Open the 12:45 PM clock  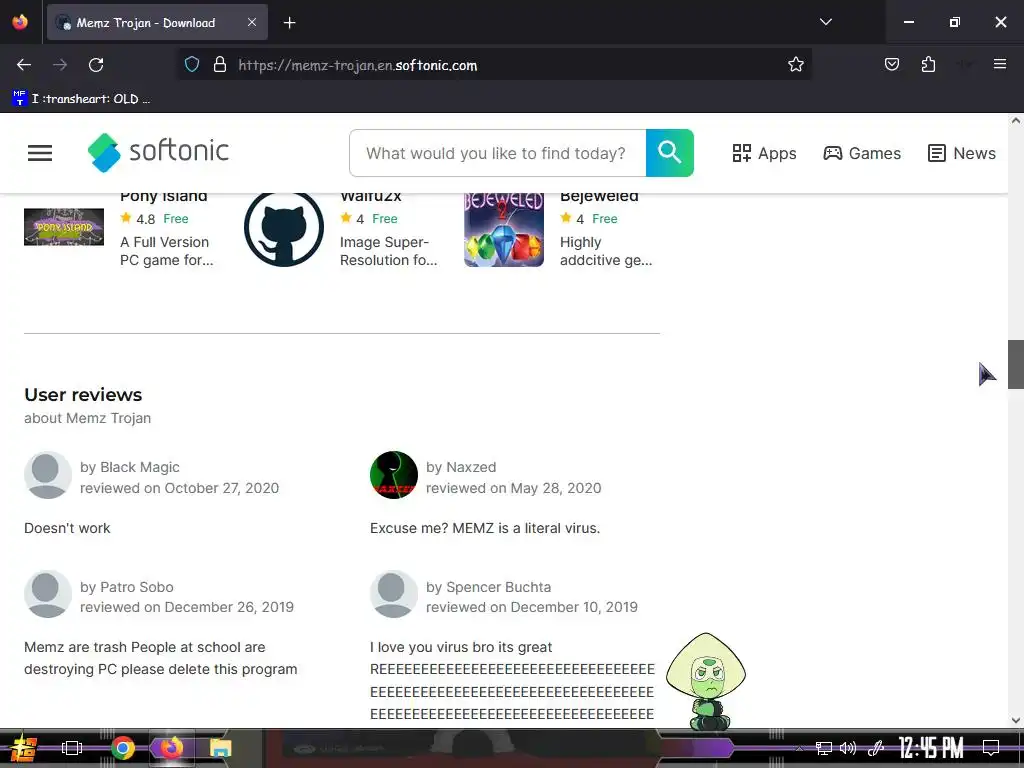point(931,748)
